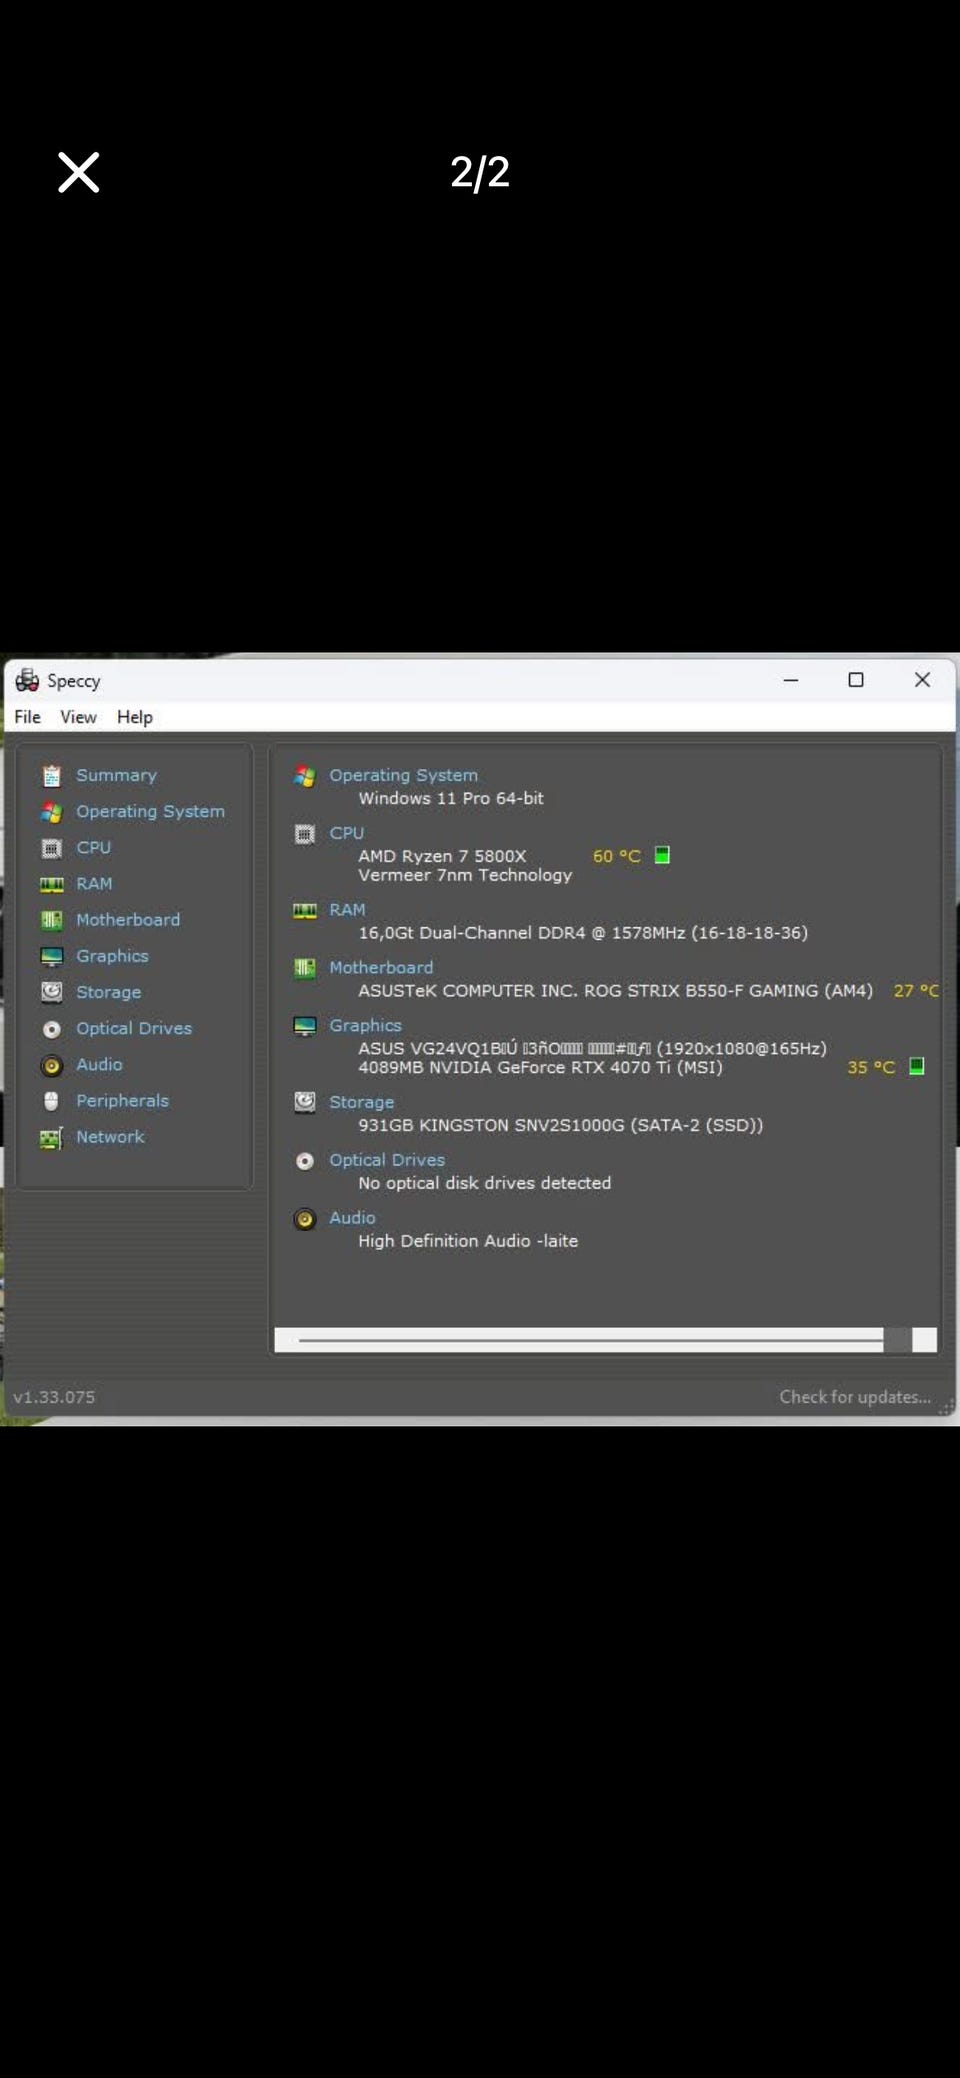960x2078 pixels.
Task: Click the RAM icon in the summary pane
Action: point(305,910)
